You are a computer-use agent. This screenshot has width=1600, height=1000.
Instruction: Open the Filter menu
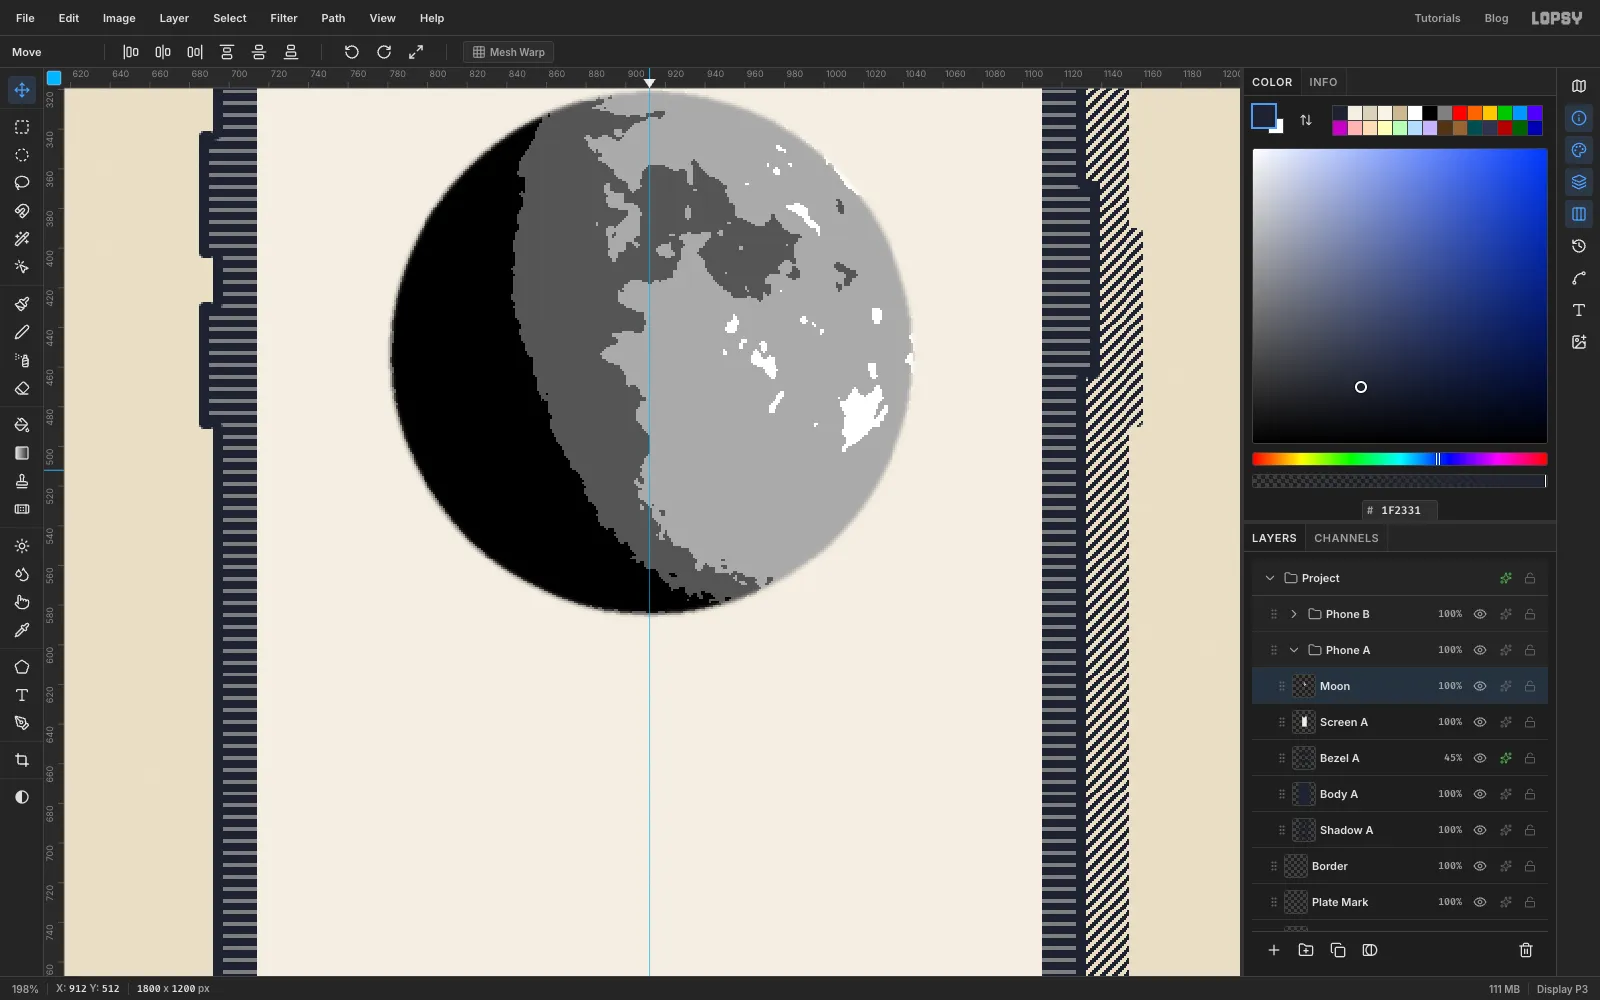pyautogui.click(x=284, y=18)
